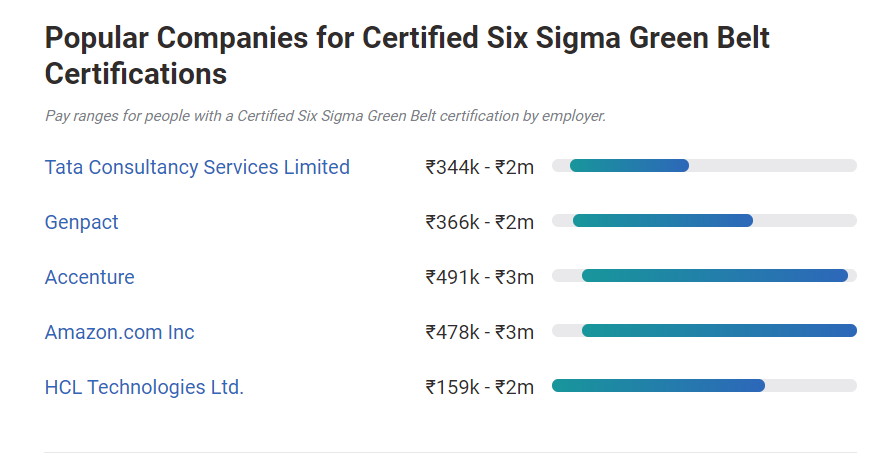Click the Popular Companies section heading
The image size is (874, 461).
click(x=407, y=55)
